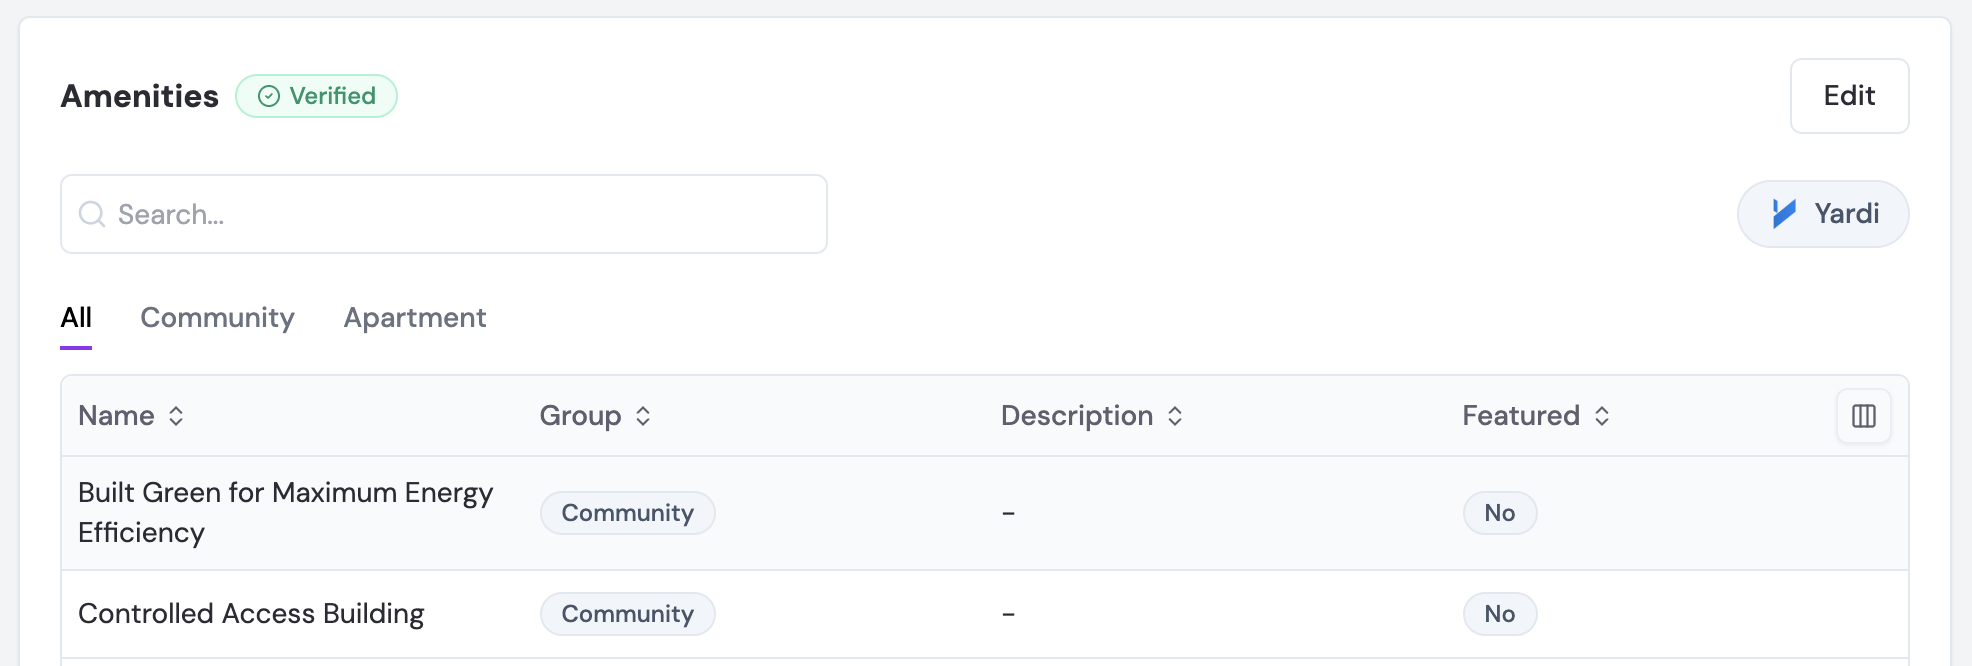1972x666 pixels.
Task: Sort by Description column arrows
Action: pyautogui.click(x=1175, y=416)
